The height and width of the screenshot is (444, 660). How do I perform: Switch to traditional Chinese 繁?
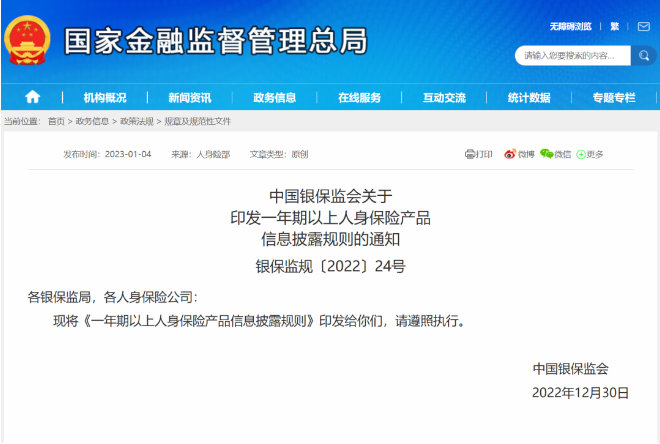(615, 27)
